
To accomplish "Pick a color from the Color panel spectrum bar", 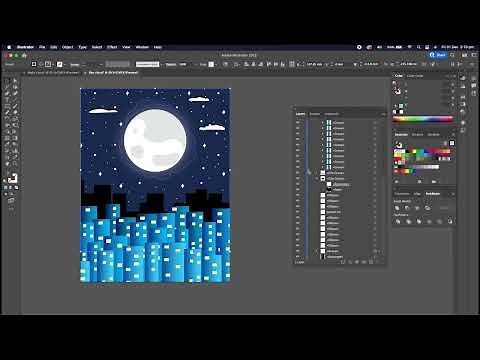I will point(423,119).
